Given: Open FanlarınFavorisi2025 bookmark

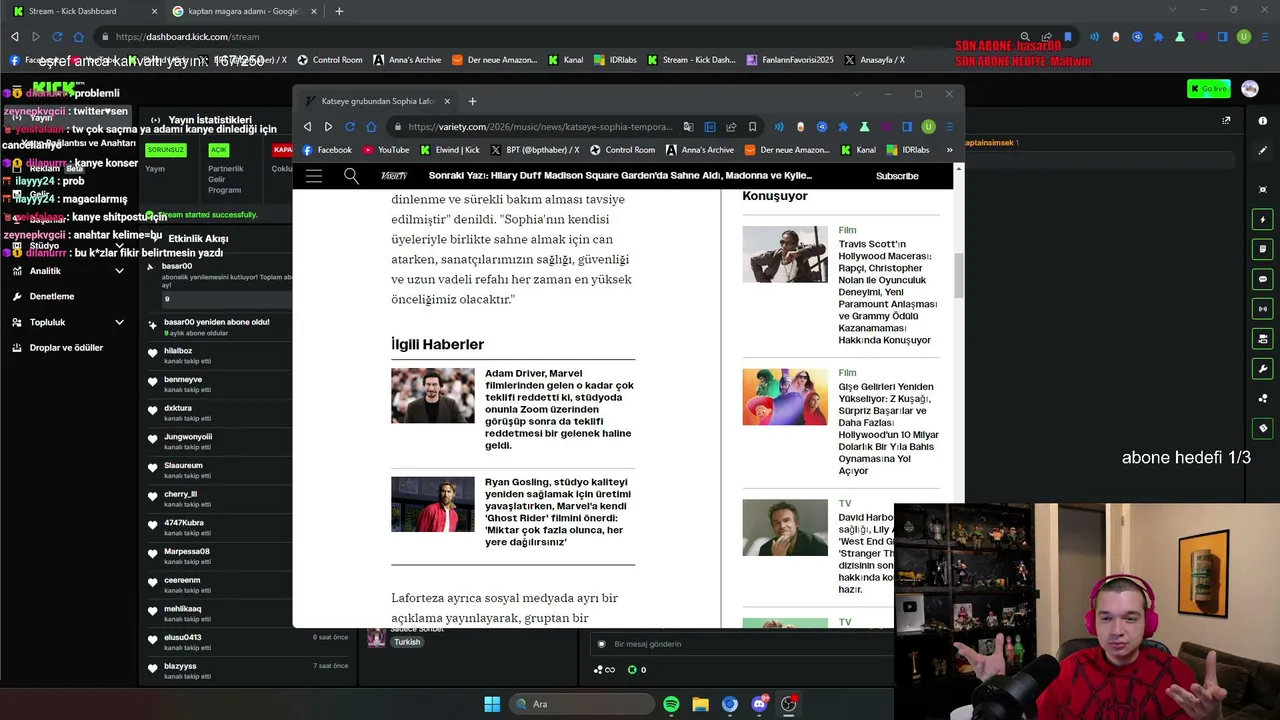Looking at the screenshot, I should [790, 60].
